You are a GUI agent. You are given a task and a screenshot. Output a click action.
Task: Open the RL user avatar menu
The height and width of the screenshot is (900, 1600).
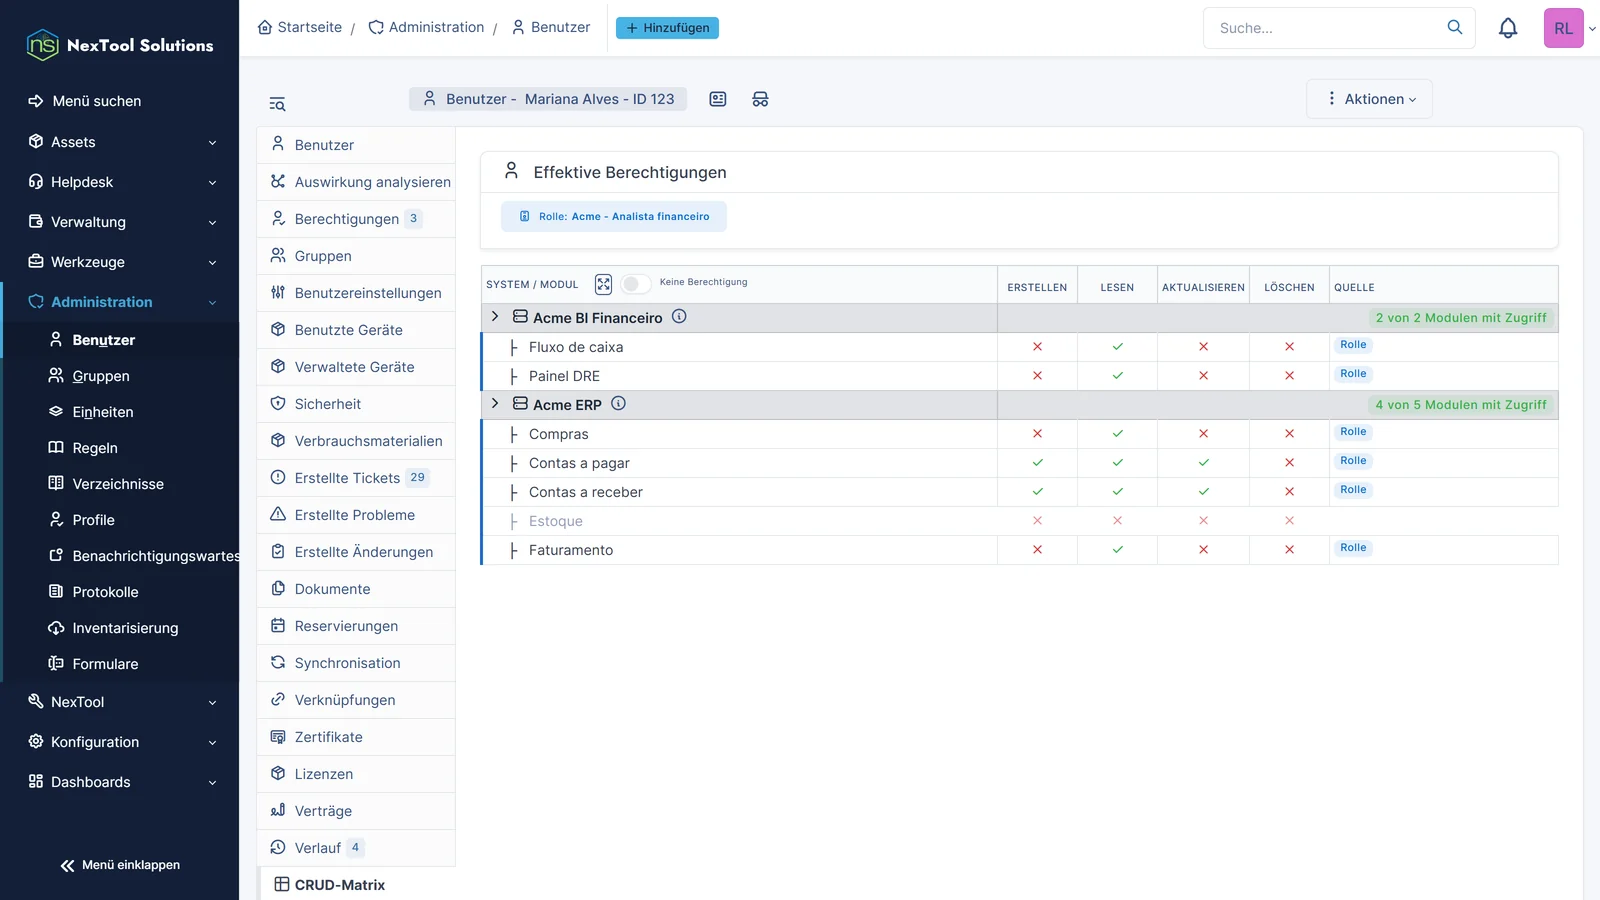[x=1564, y=28]
